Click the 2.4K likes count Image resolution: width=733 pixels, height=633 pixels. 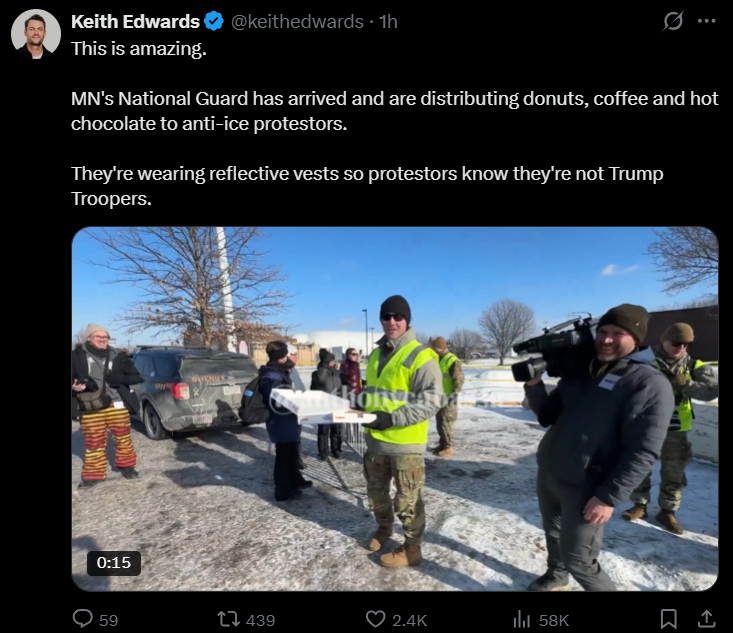point(410,620)
